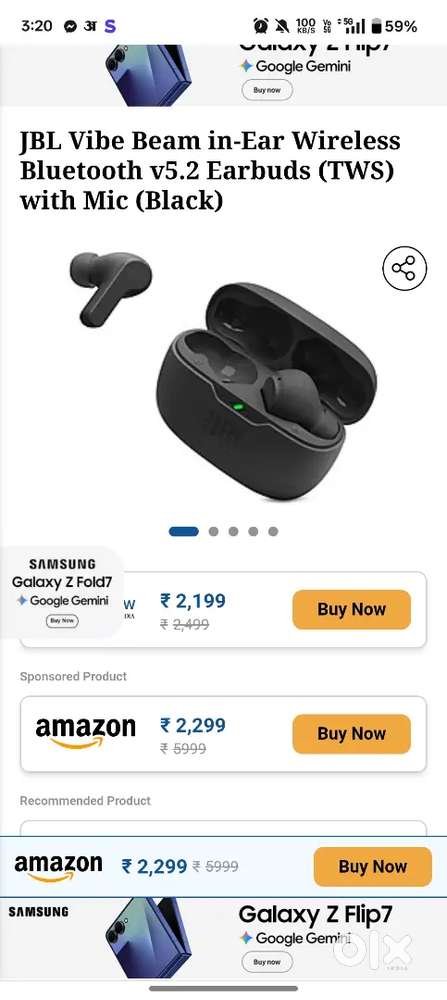447x1000 pixels.
Task: Tap the Amazon logo in bottom sticky bar
Action: 58,867
